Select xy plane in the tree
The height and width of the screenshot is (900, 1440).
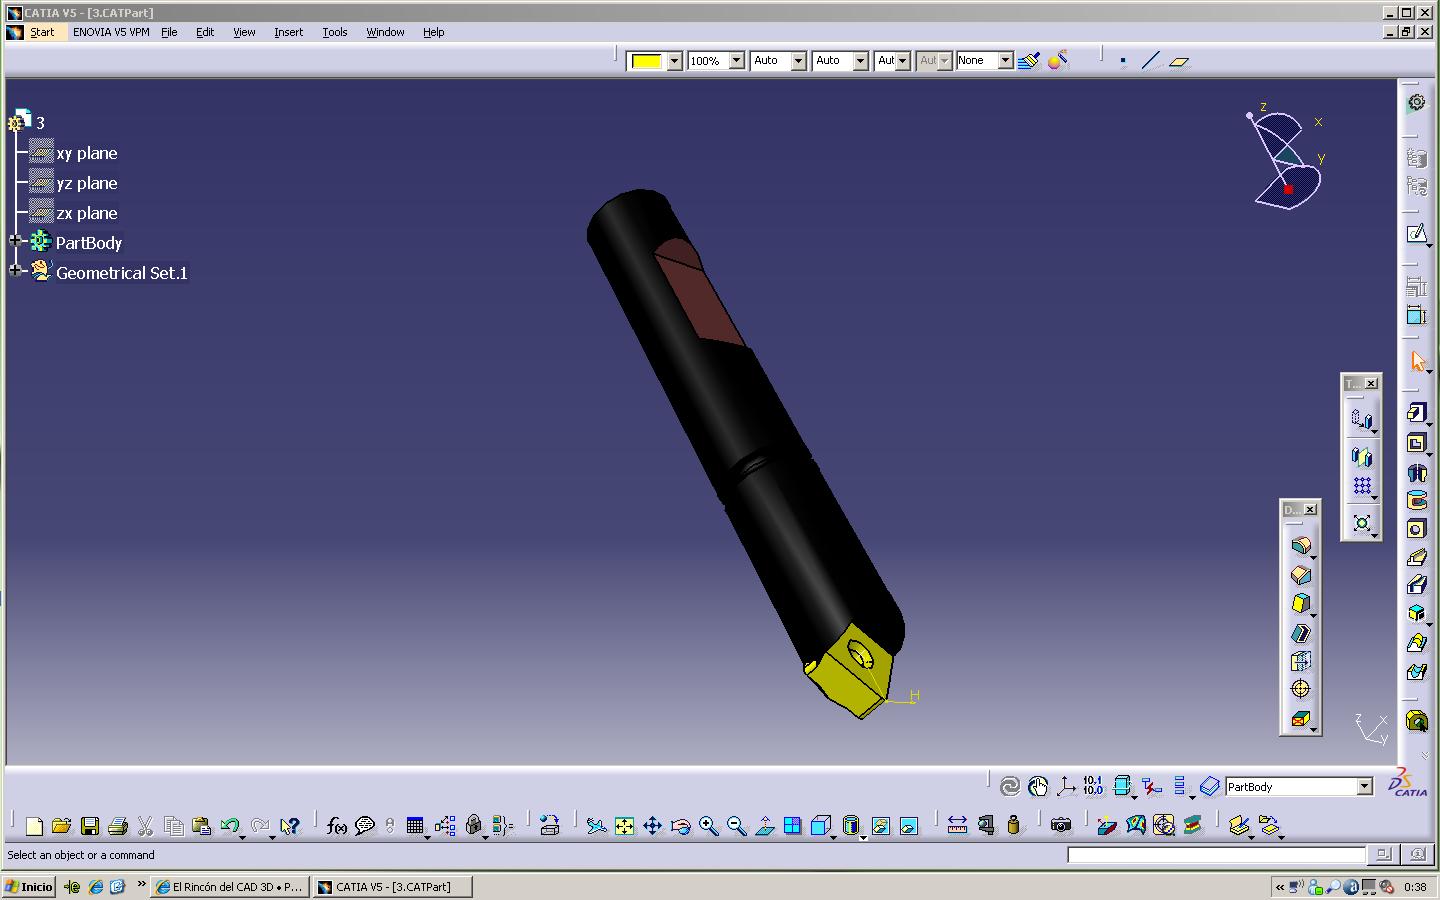tap(87, 153)
